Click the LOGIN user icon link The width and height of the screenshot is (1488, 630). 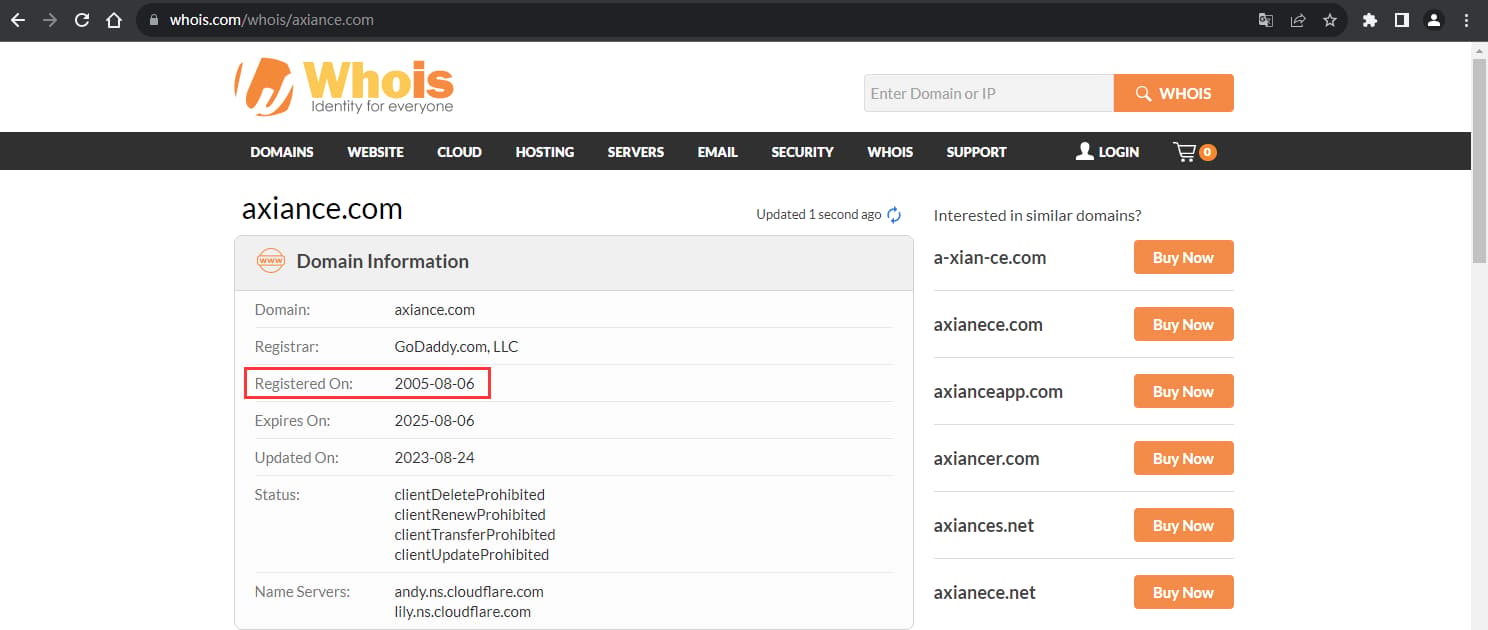(1107, 152)
